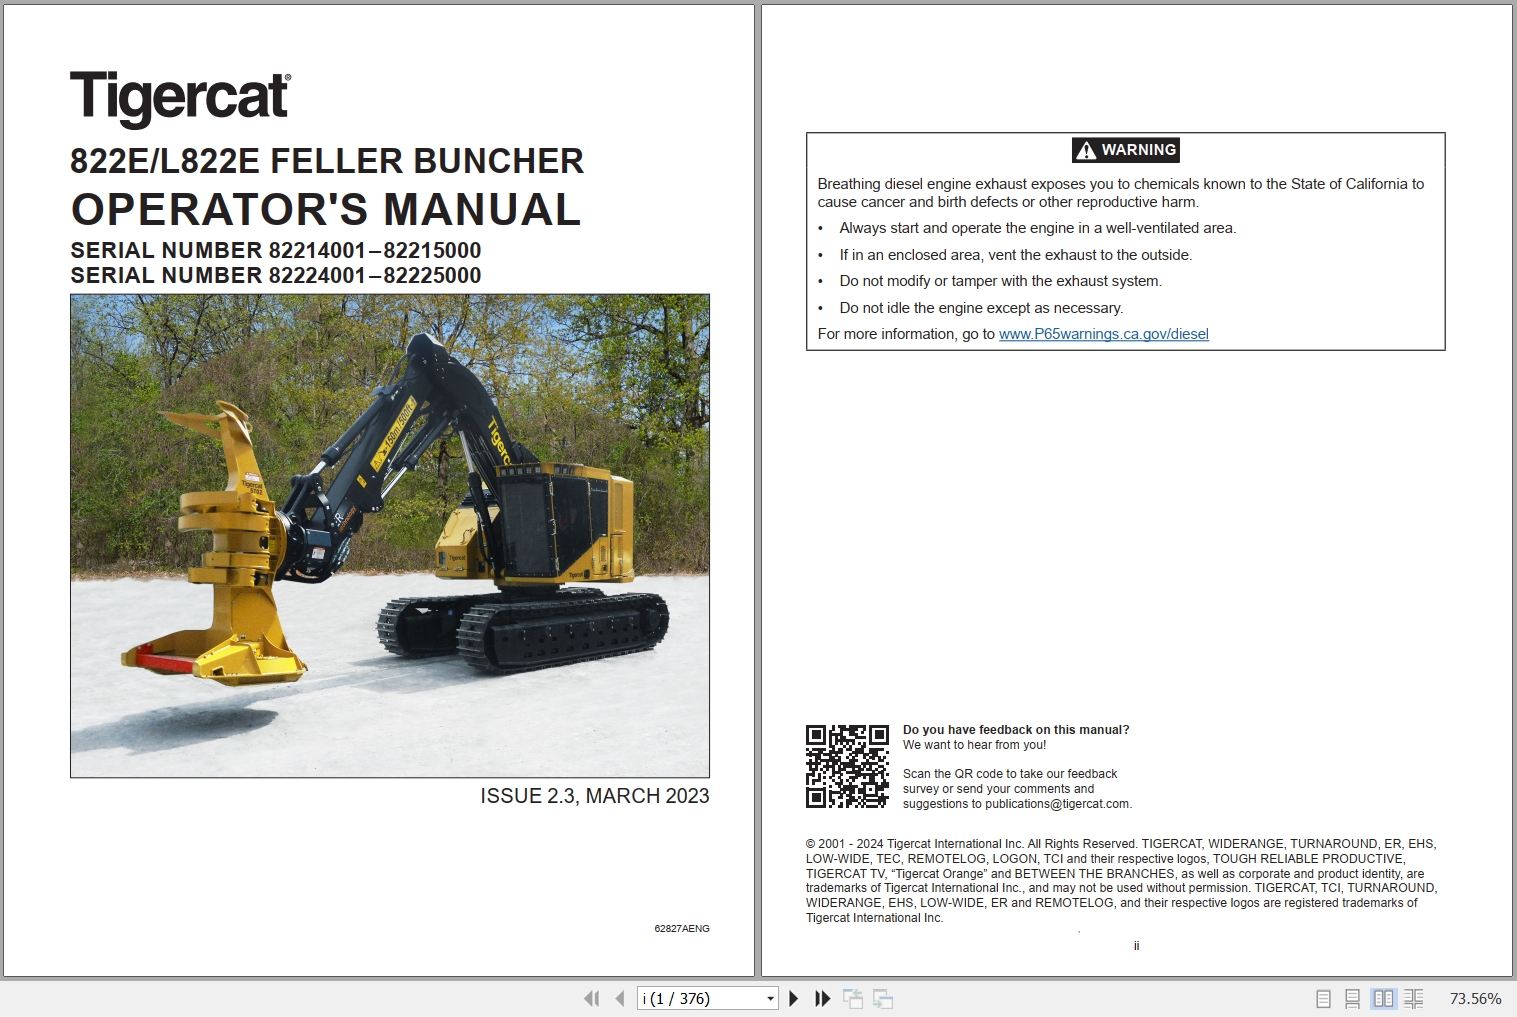Select the two-page continuous view icon
The height and width of the screenshot is (1017, 1517).
pos(1415,998)
